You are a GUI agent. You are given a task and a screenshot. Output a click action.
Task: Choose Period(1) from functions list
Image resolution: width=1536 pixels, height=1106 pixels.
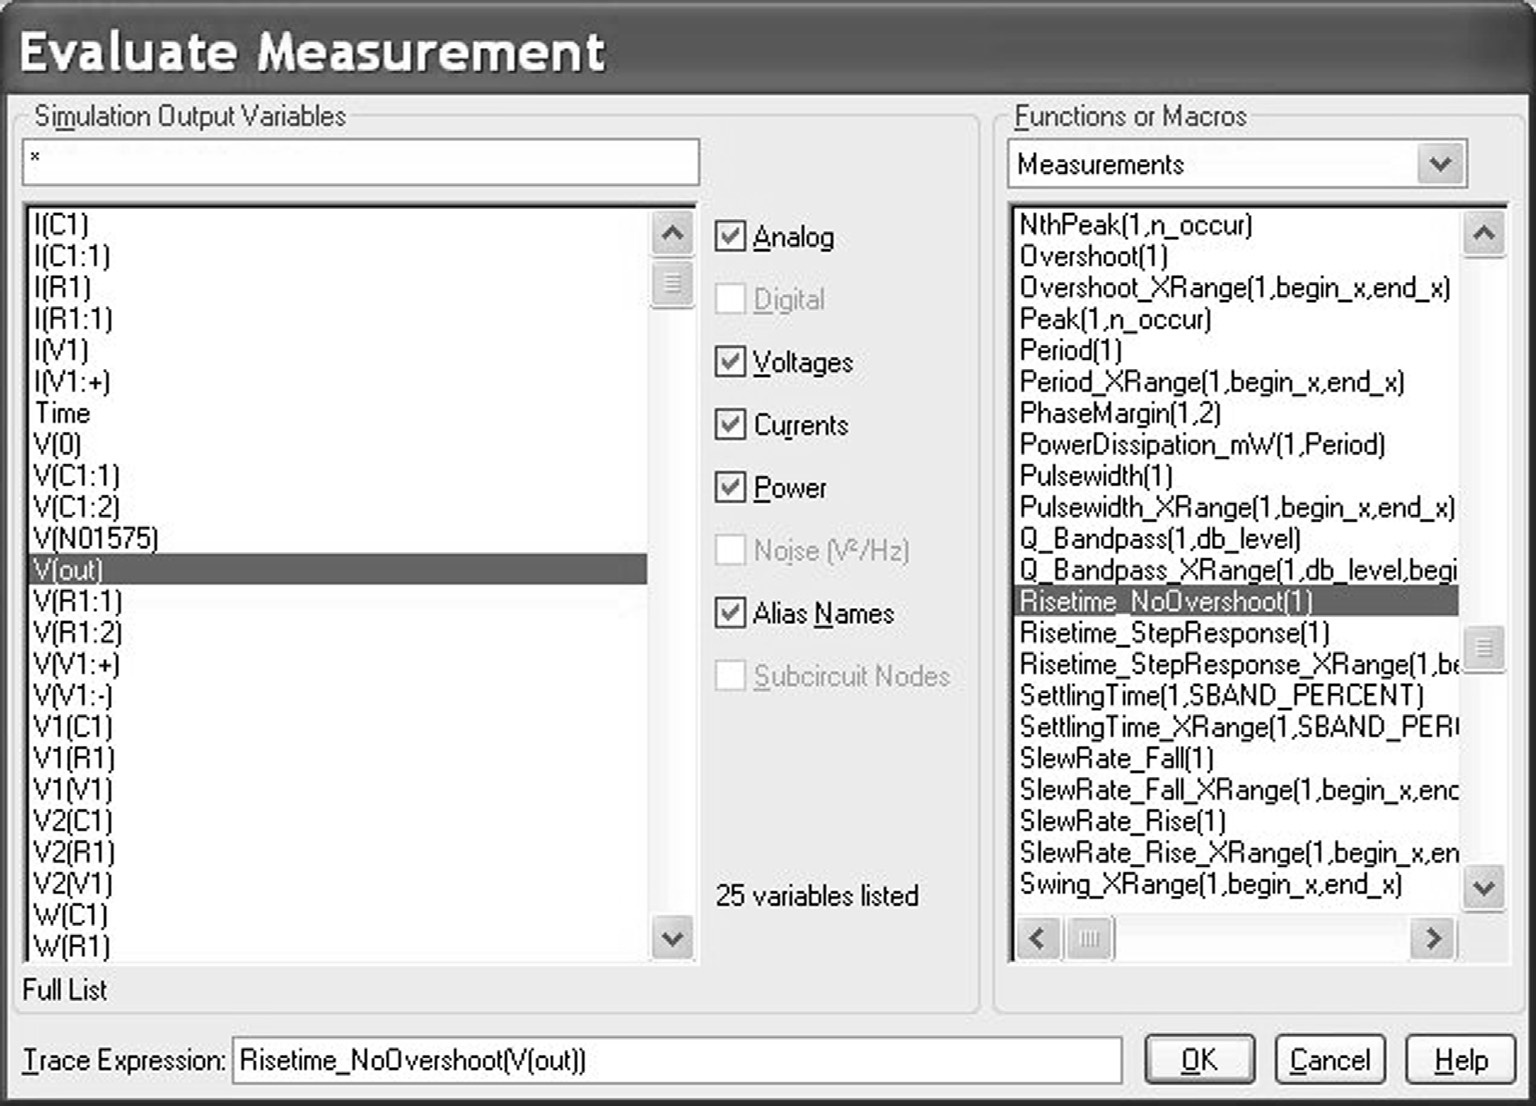[1070, 351]
